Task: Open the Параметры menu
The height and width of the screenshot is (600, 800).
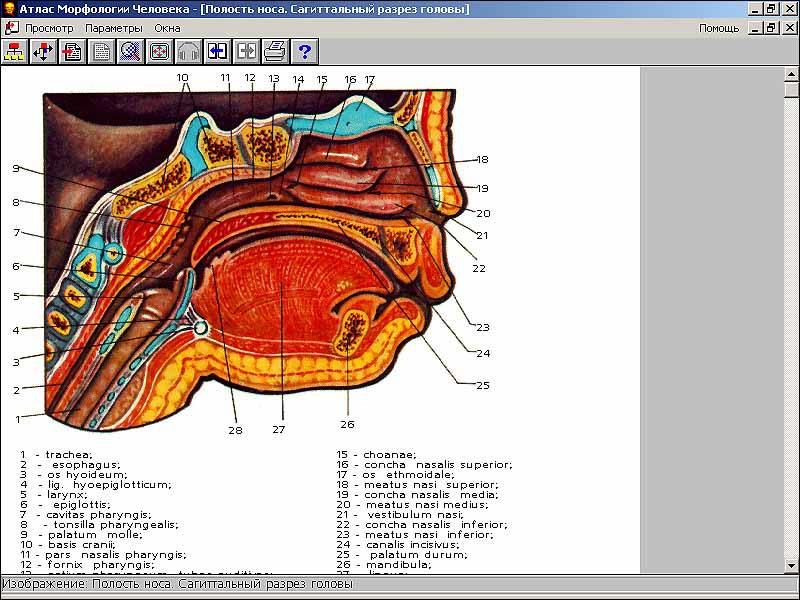Action: click(x=113, y=28)
